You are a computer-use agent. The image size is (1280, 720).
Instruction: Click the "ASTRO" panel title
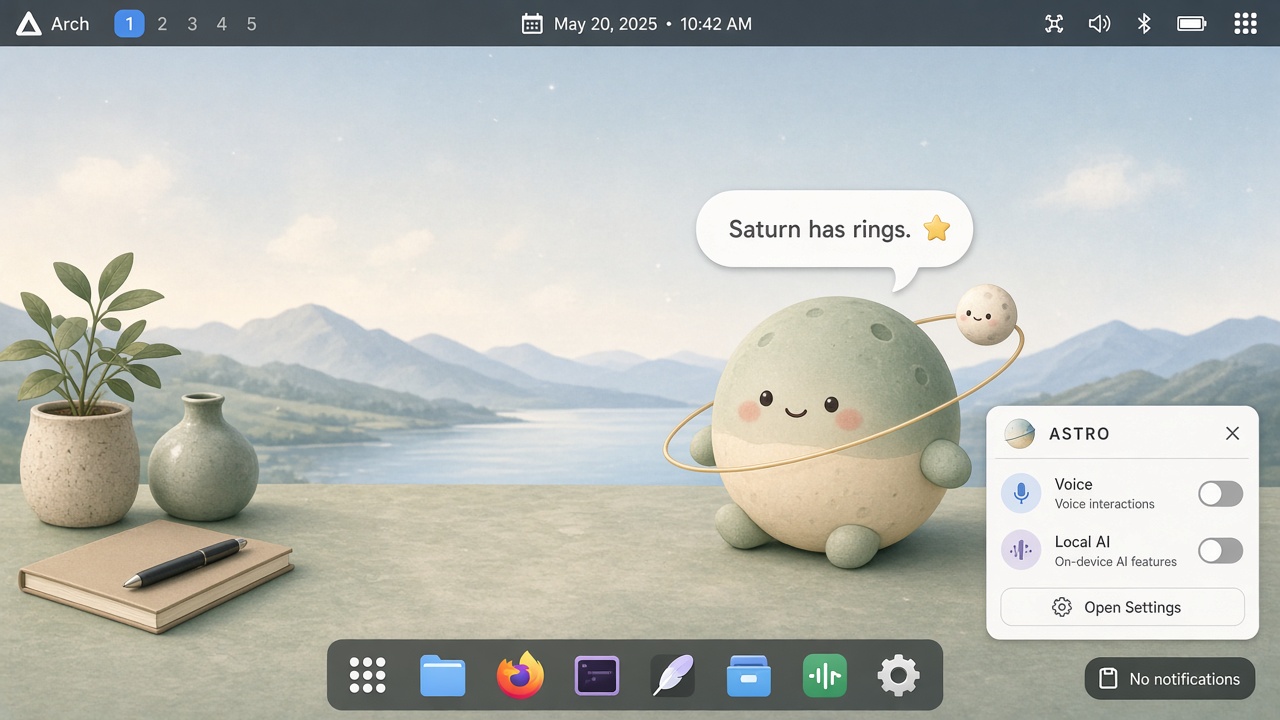(1079, 434)
